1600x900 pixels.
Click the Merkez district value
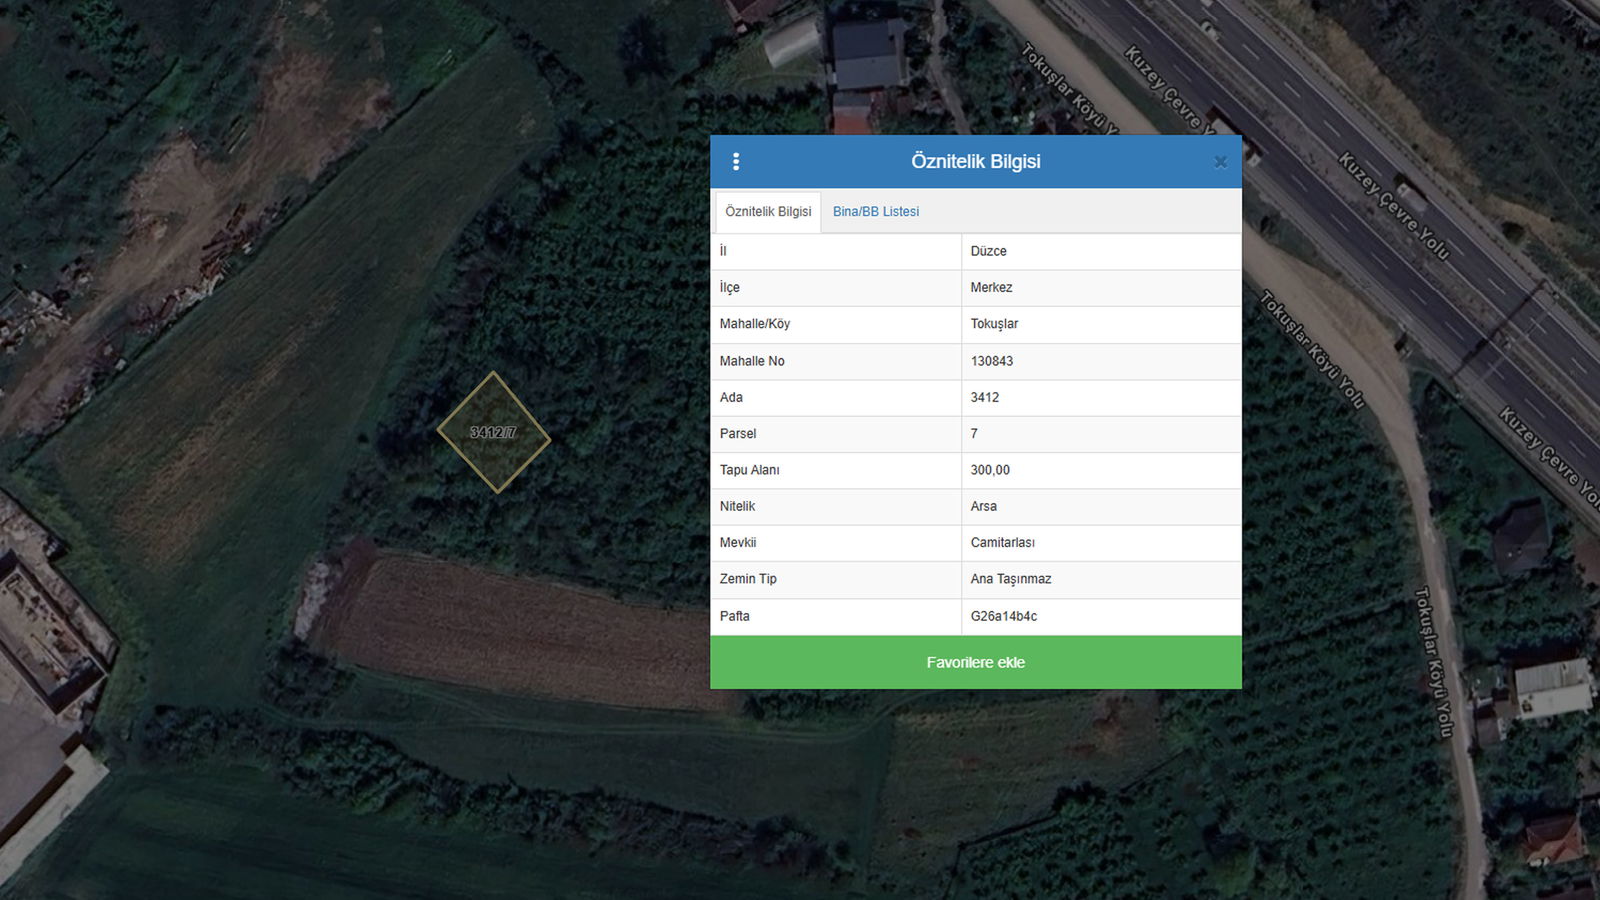991,288
